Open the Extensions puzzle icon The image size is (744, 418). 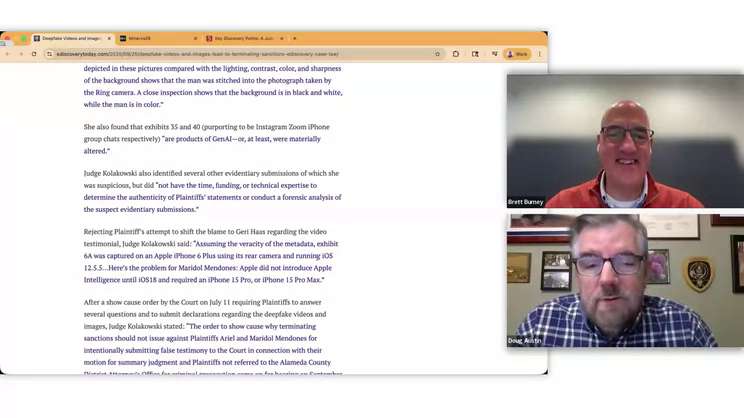click(x=456, y=54)
